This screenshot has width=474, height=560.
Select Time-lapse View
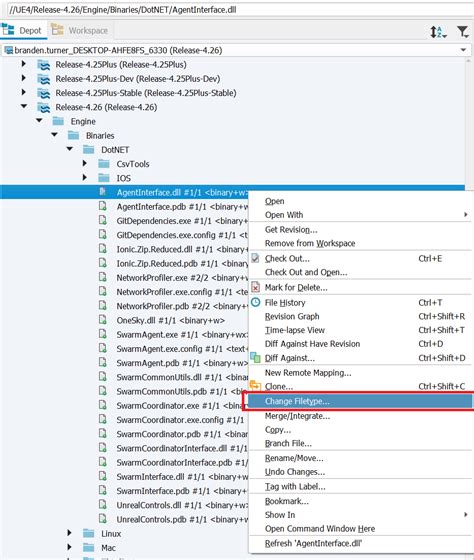(360, 330)
